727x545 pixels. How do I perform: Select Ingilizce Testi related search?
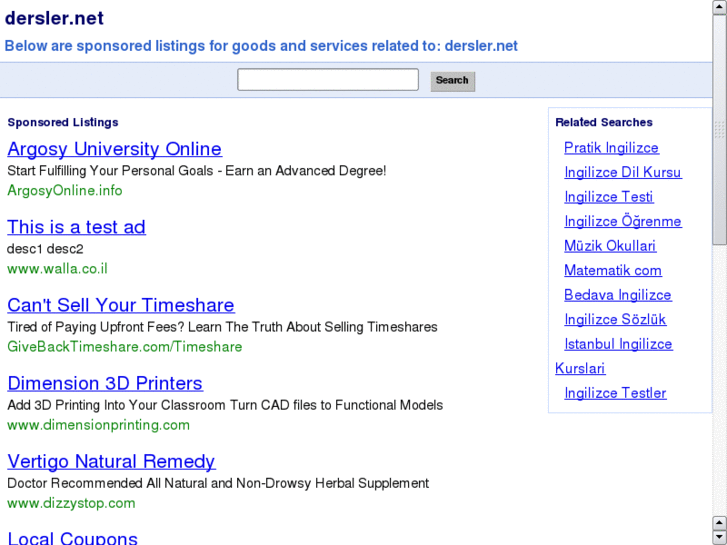[x=609, y=197]
